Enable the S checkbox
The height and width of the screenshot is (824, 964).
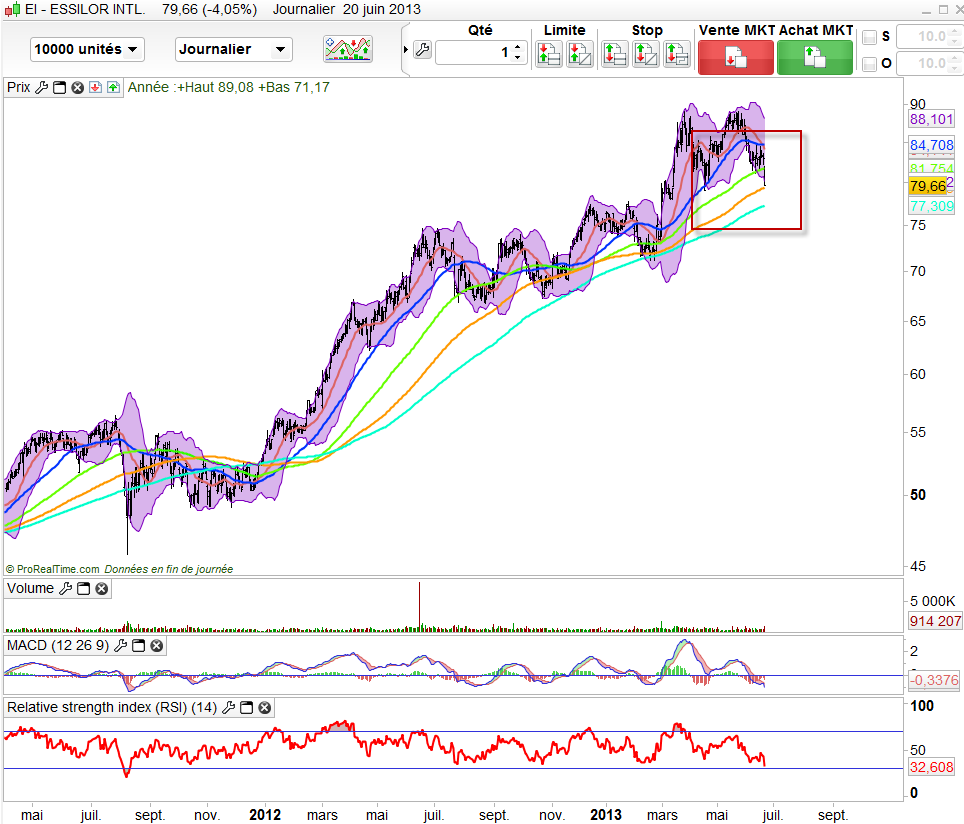(869, 37)
